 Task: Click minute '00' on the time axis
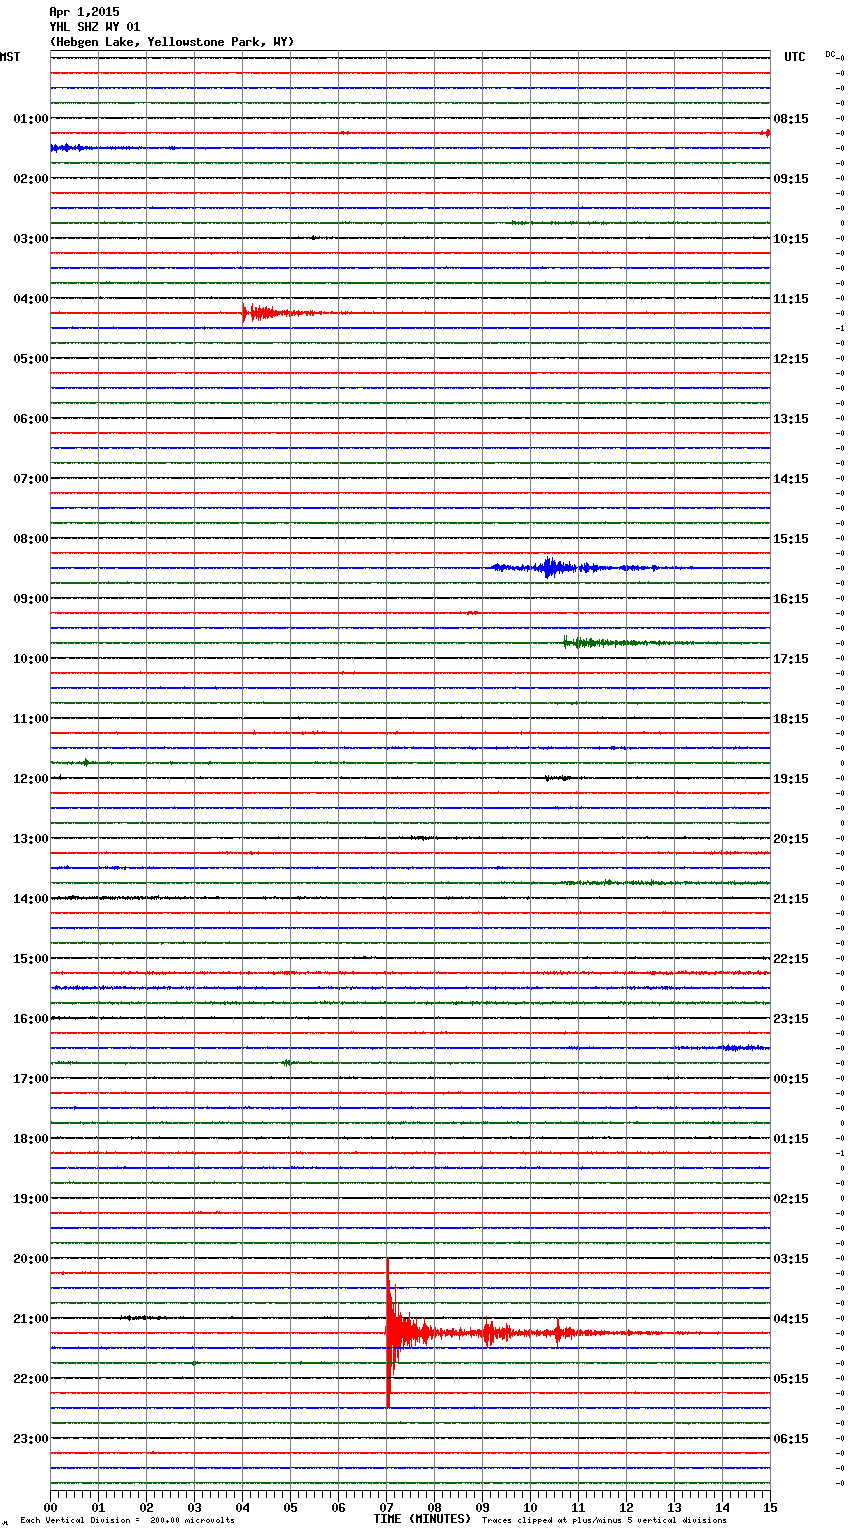(x=51, y=1507)
